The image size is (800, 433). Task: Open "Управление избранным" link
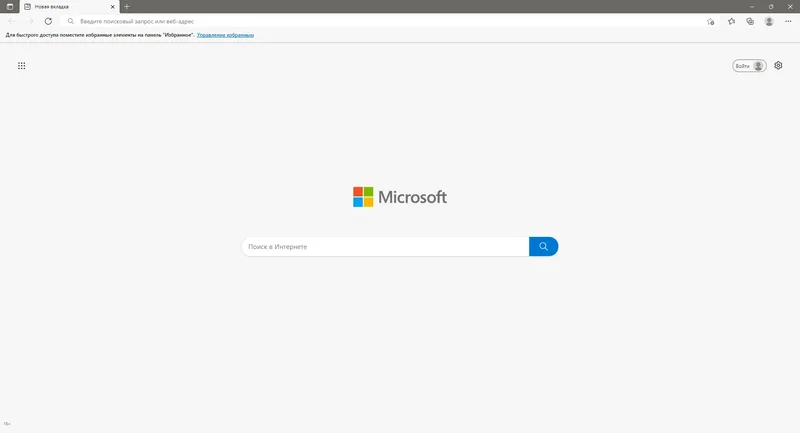(x=226, y=35)
